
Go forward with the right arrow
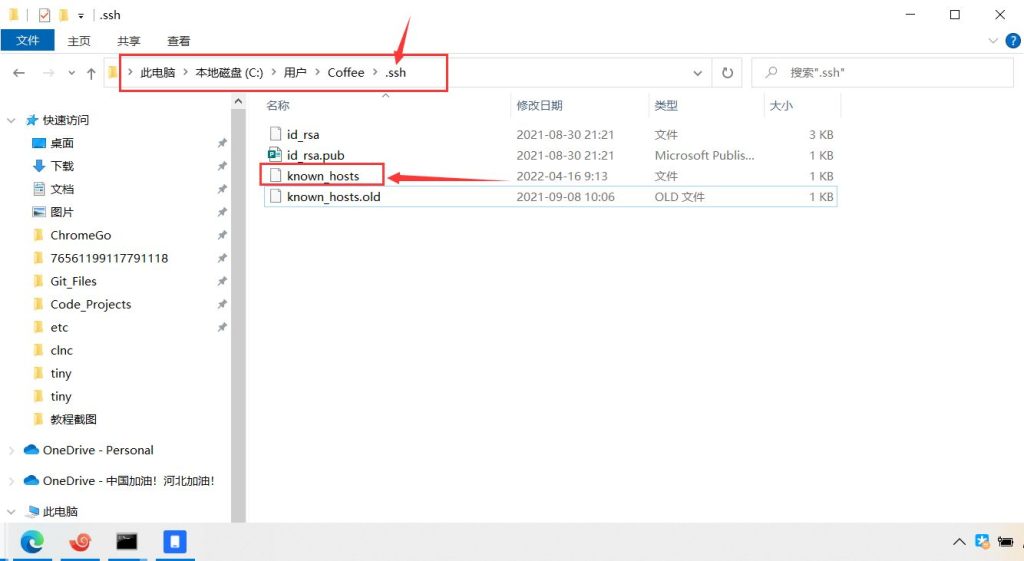click(48, 73)
